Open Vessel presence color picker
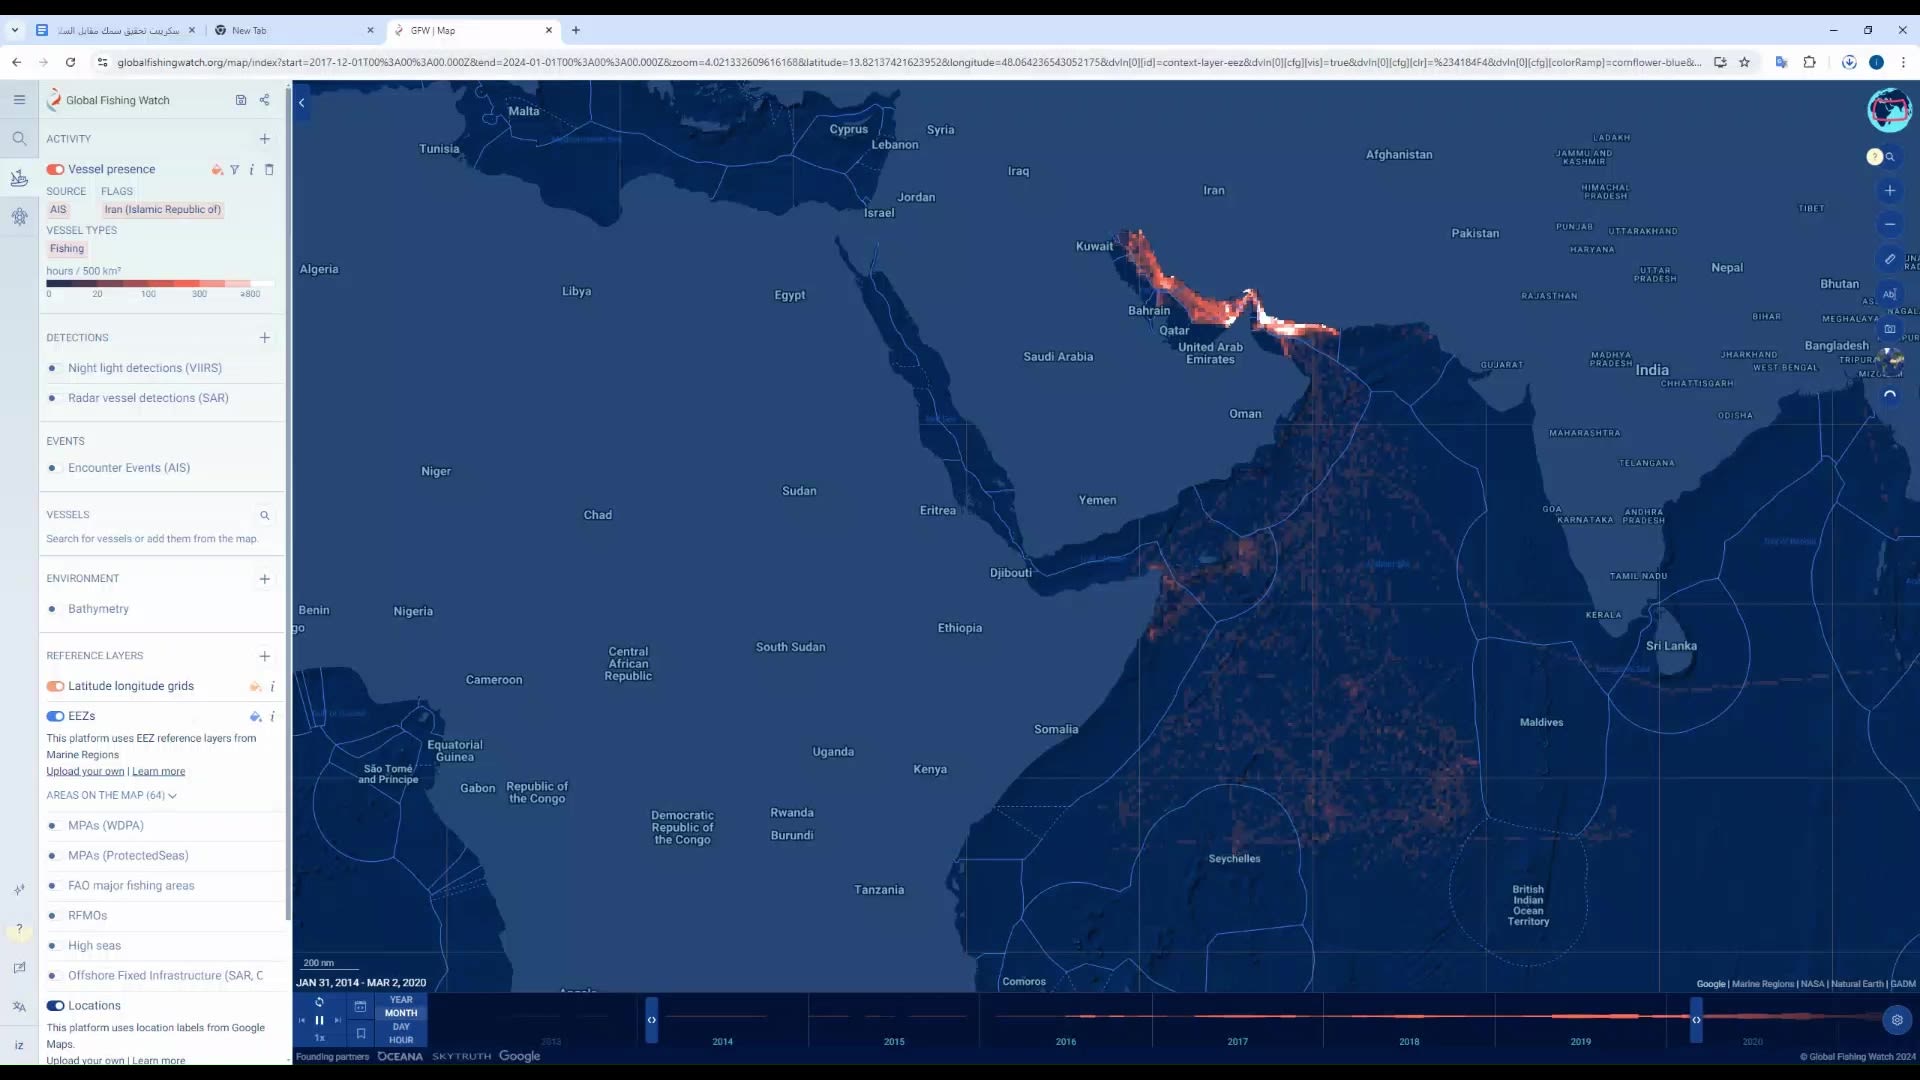The width and height of the screenshot is (1920, 1080). [x=217, y=170]
